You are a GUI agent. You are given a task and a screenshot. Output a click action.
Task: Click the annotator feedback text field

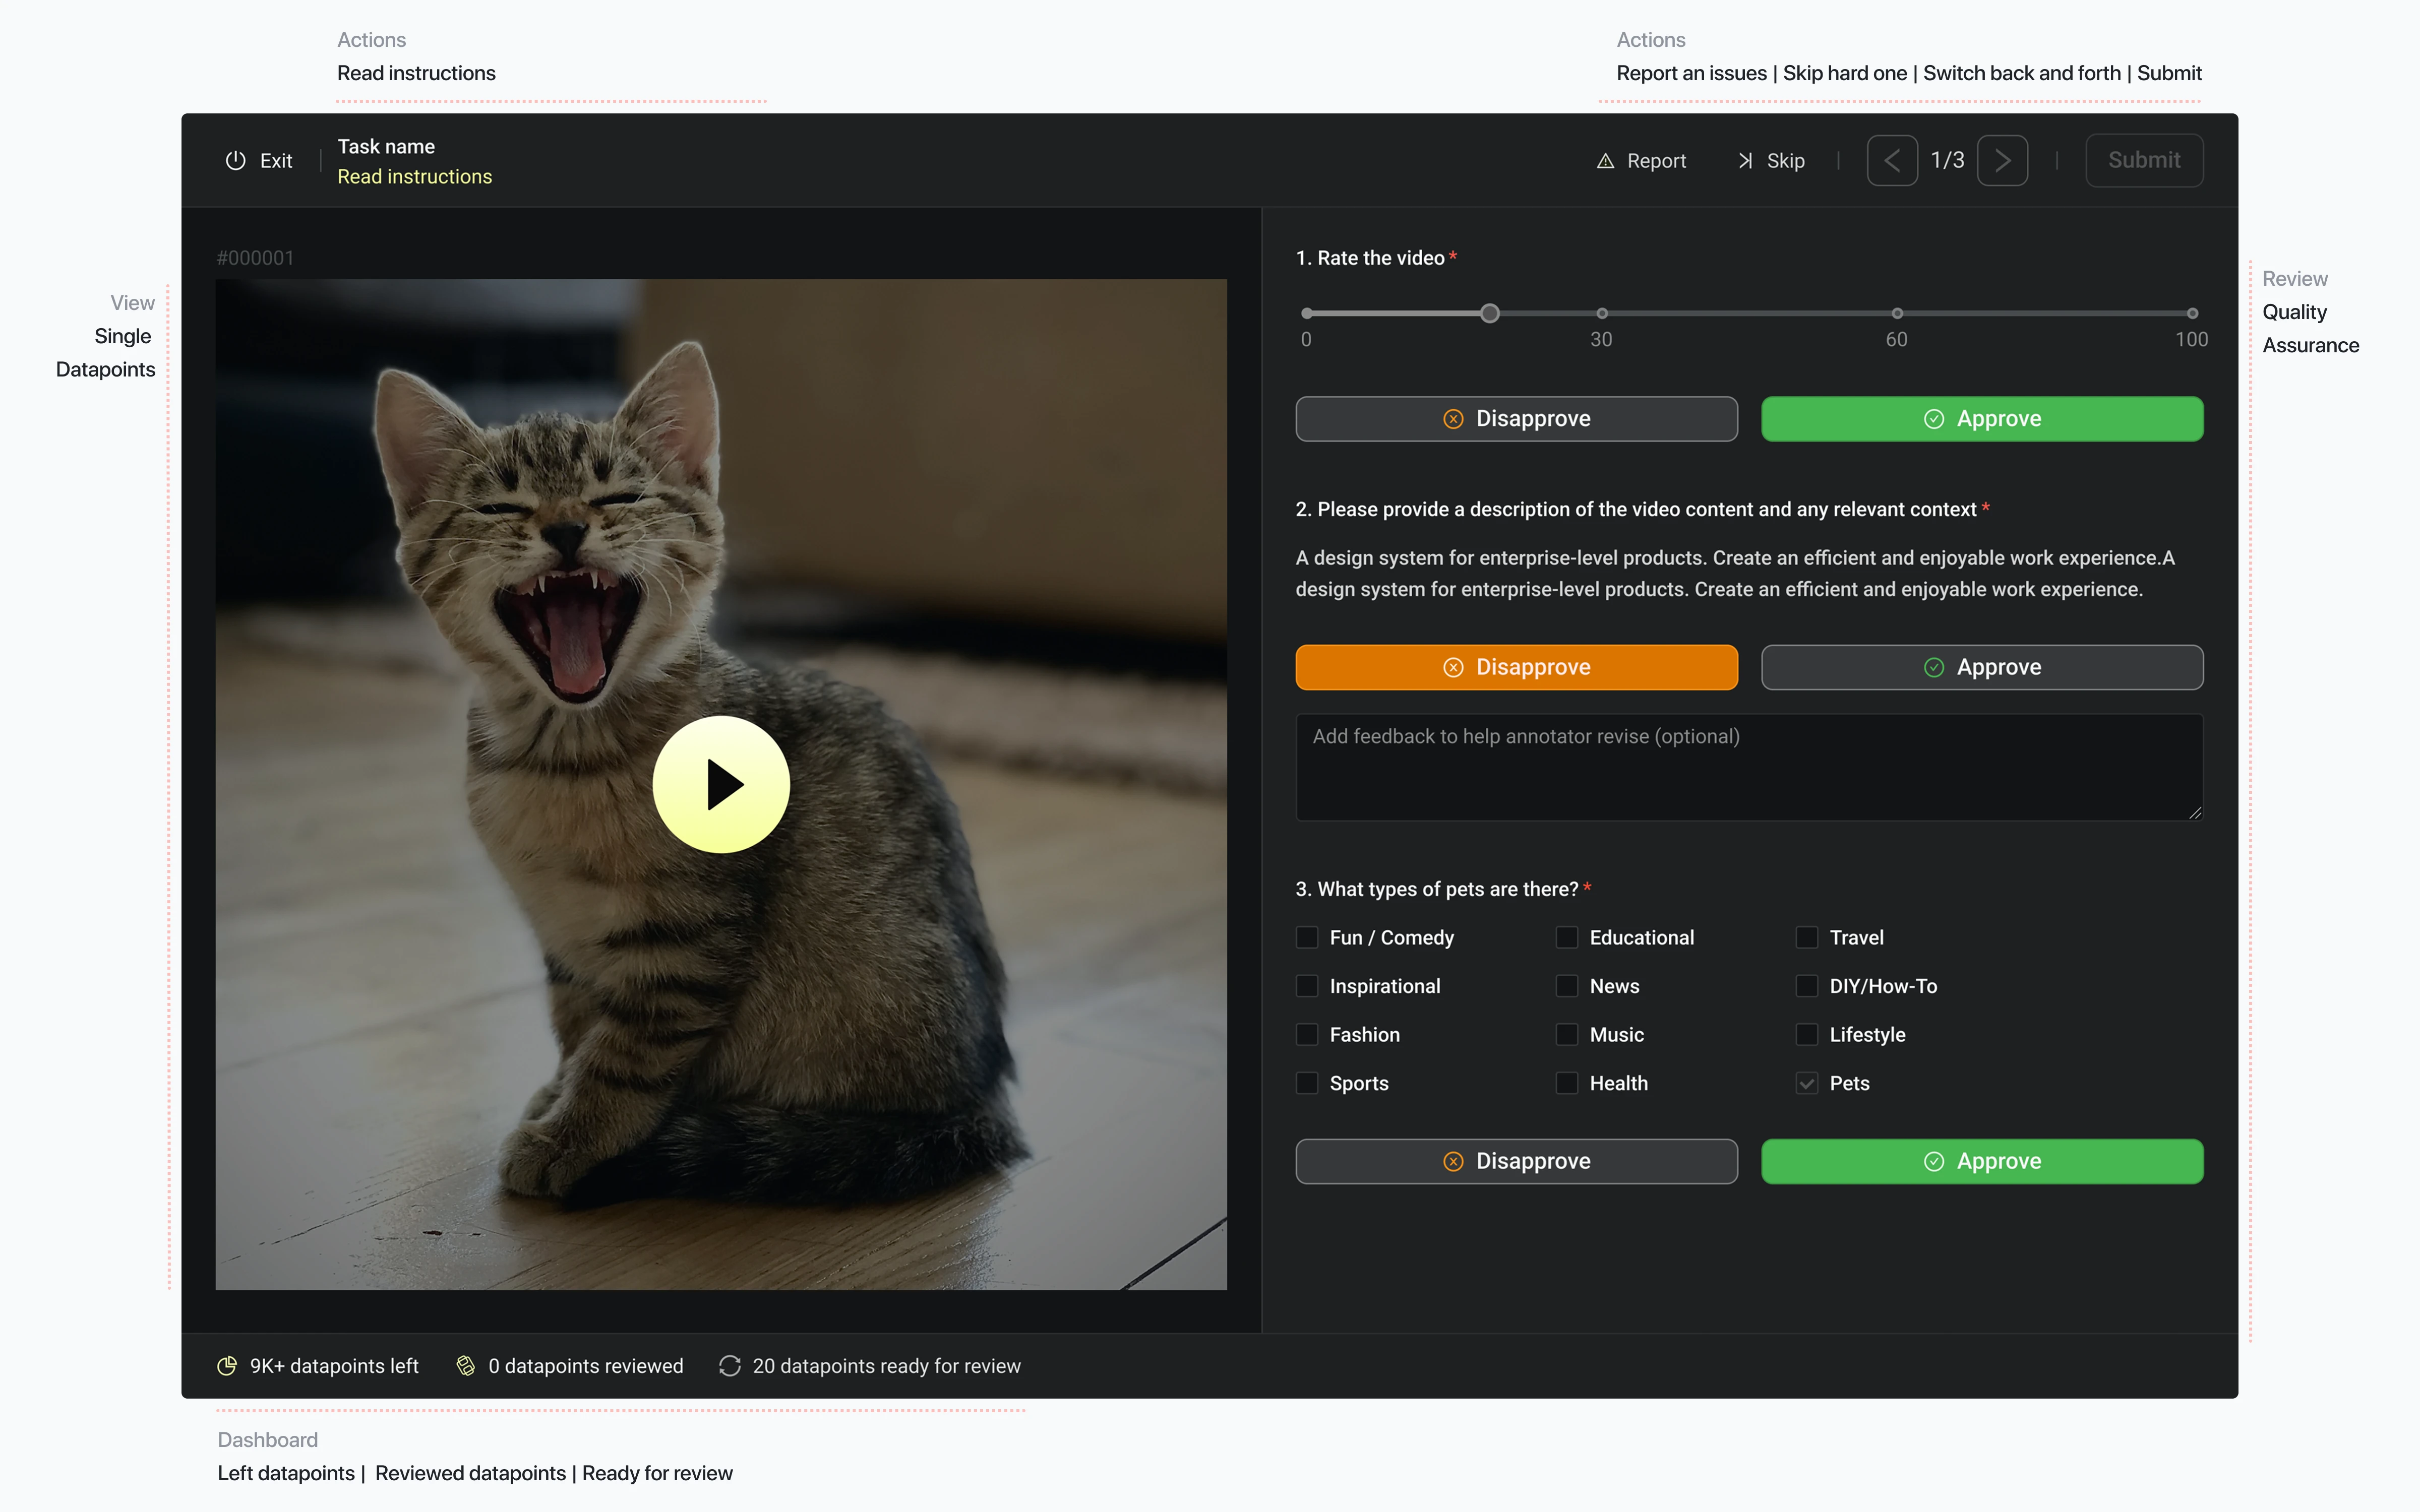coord(1748,767)
